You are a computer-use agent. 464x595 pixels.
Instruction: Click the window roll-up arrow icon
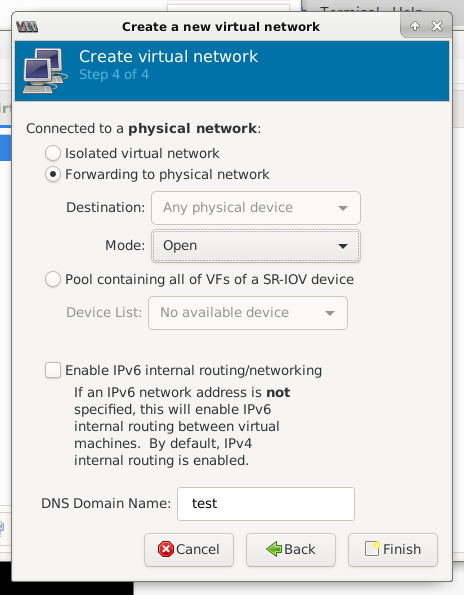click(415, 26)
